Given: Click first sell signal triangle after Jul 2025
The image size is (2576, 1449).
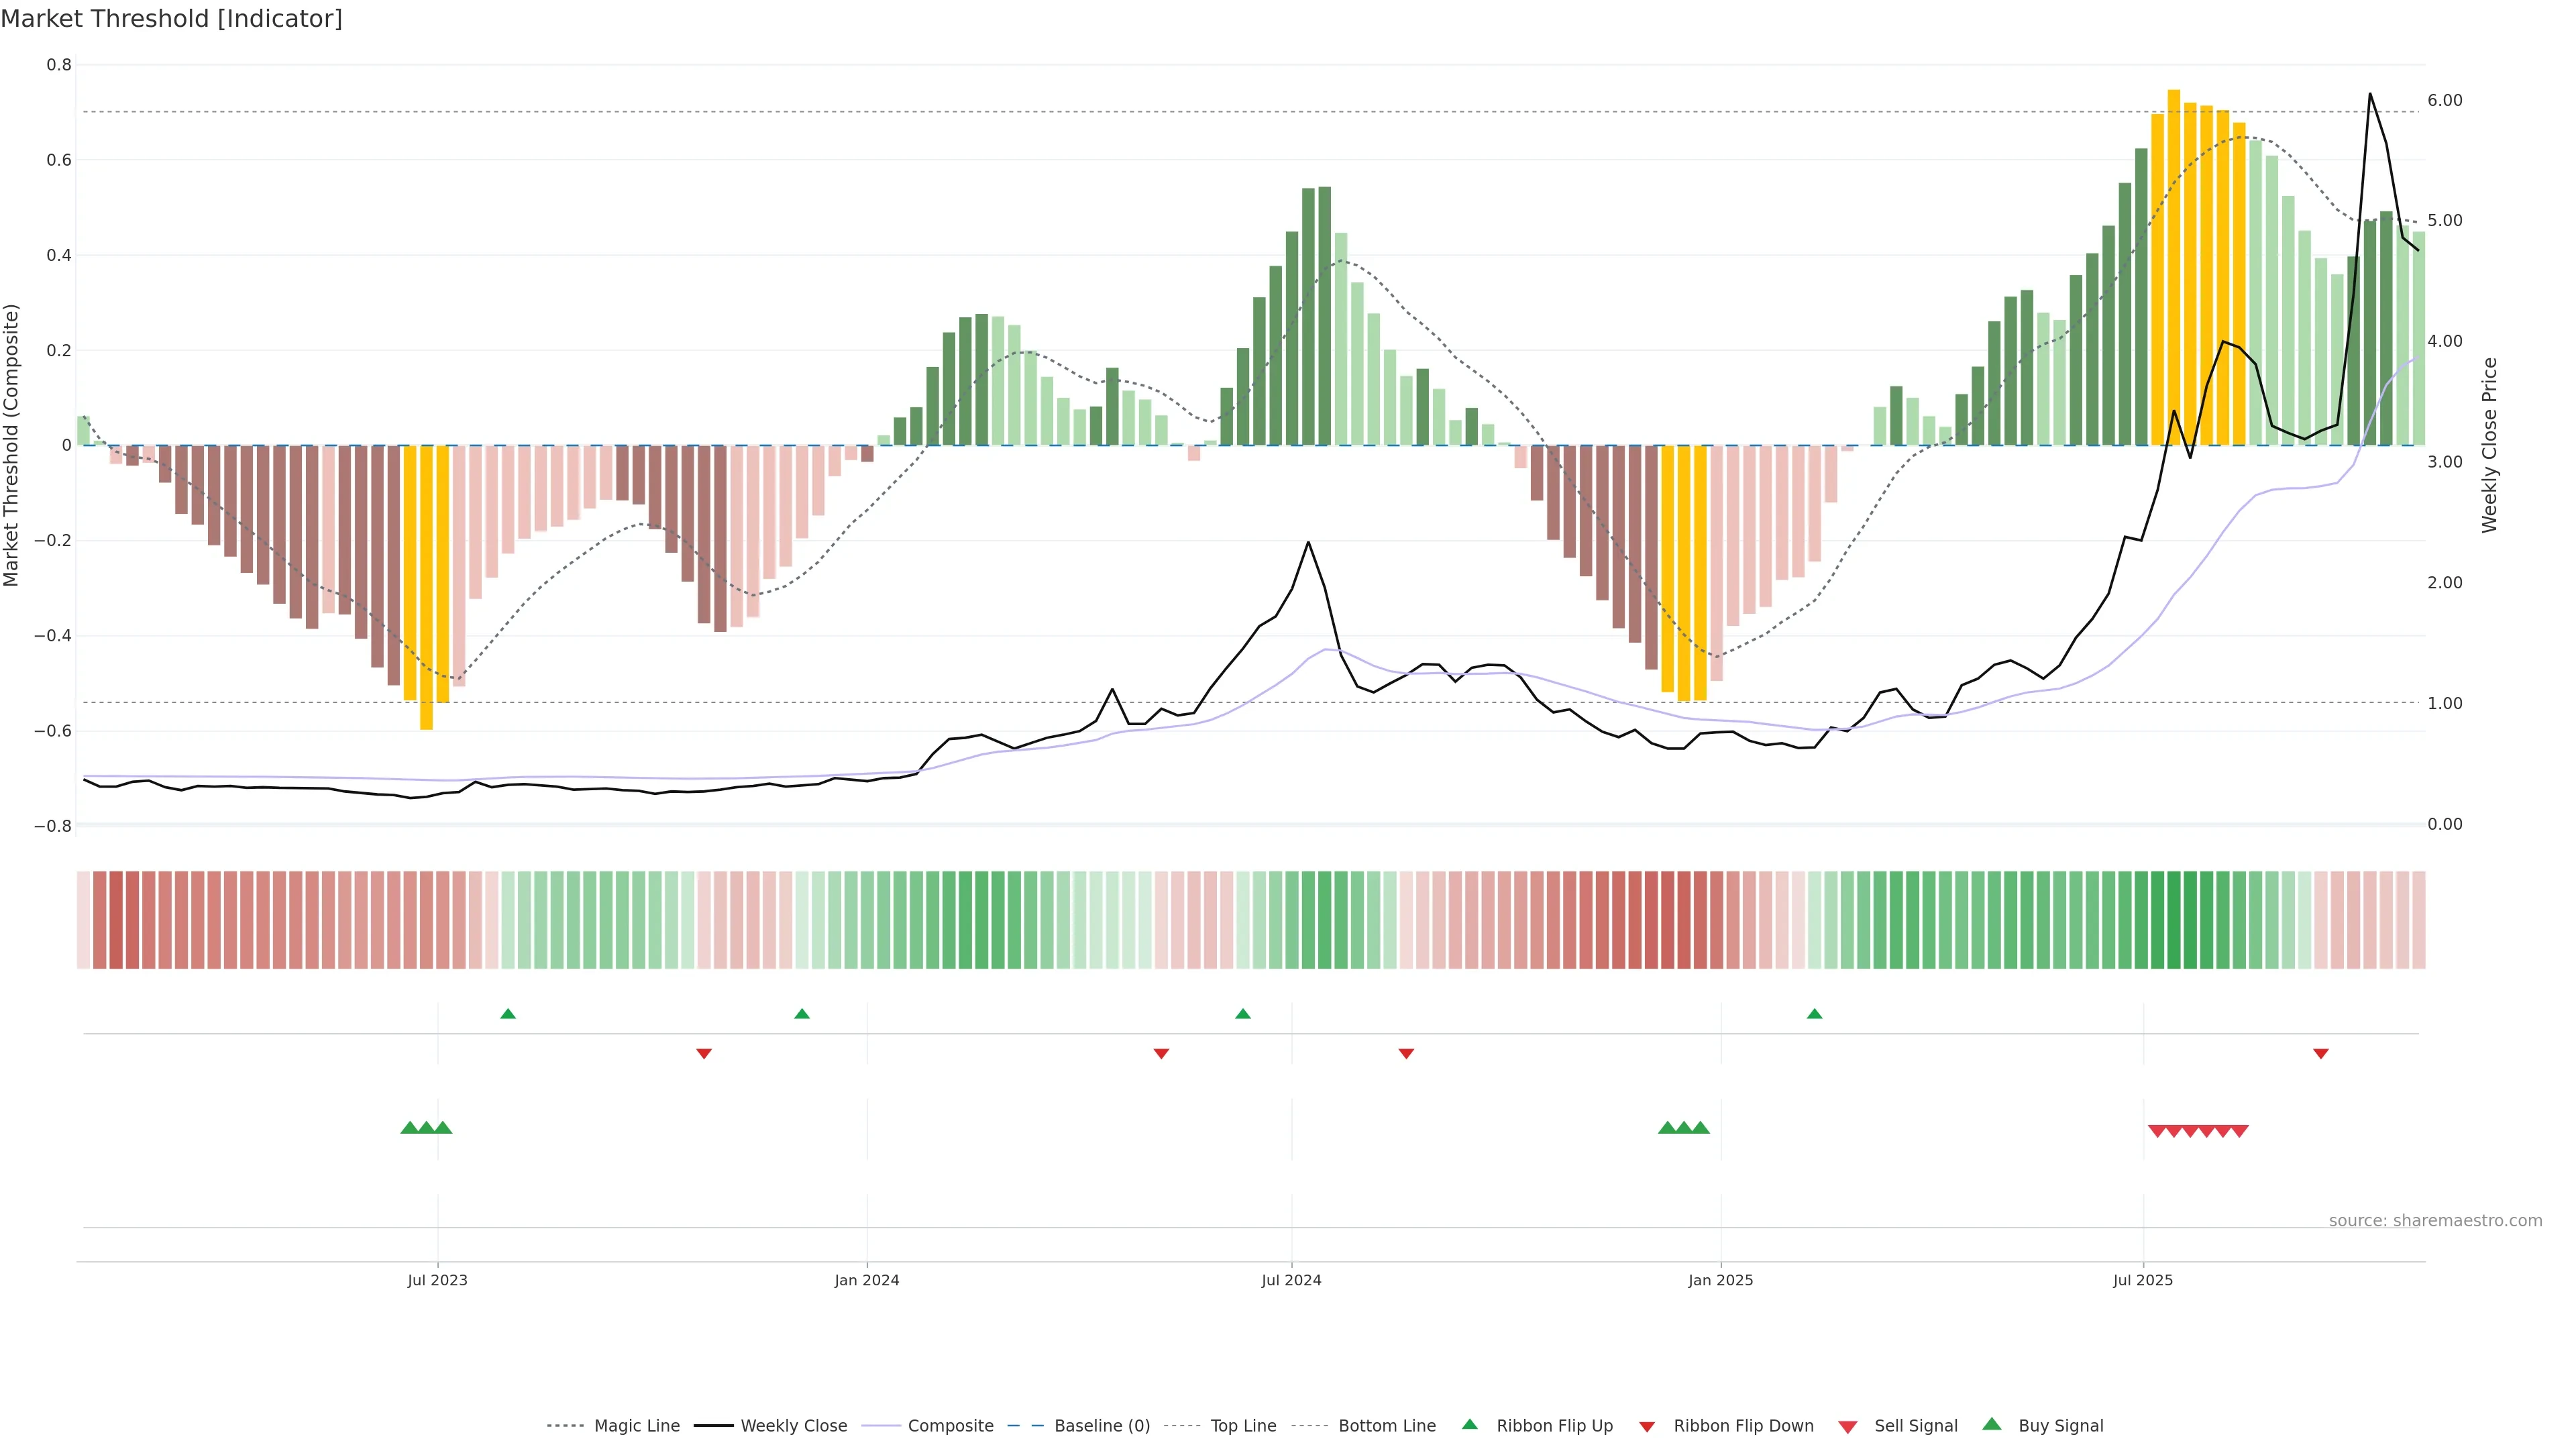Looking at the screenshot, I should [x=2157, y=1131].
